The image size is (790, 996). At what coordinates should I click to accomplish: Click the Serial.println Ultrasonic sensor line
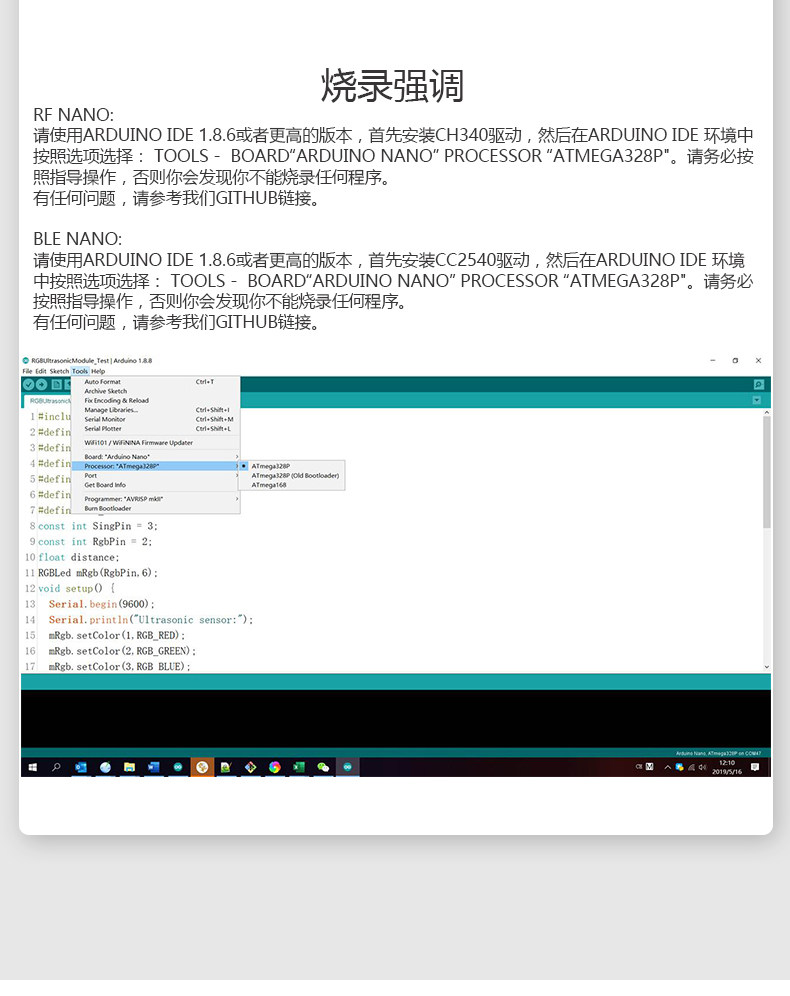(151, 620)
